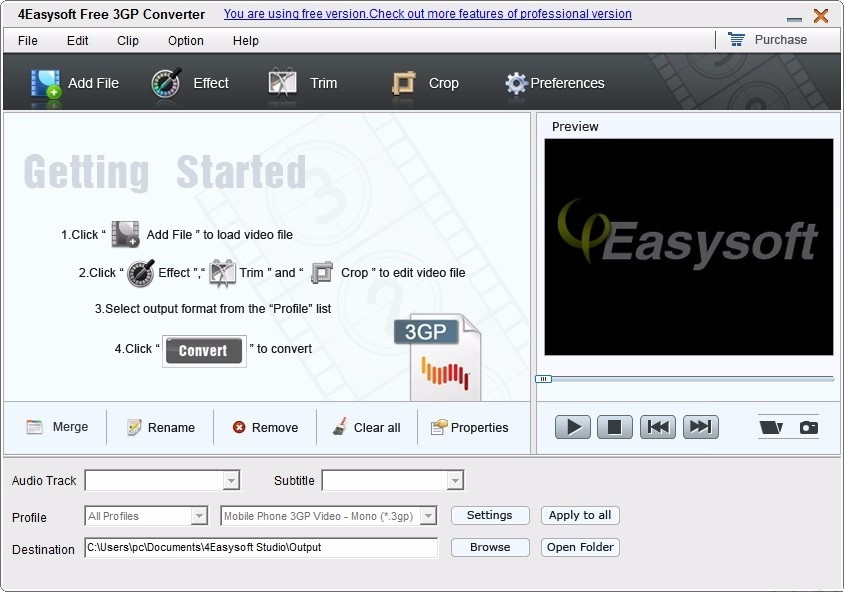Screen dimensions: 844x592
Task: Take a snapshot with camera icon
Action: pyautogui.click(x=808, y=427)
